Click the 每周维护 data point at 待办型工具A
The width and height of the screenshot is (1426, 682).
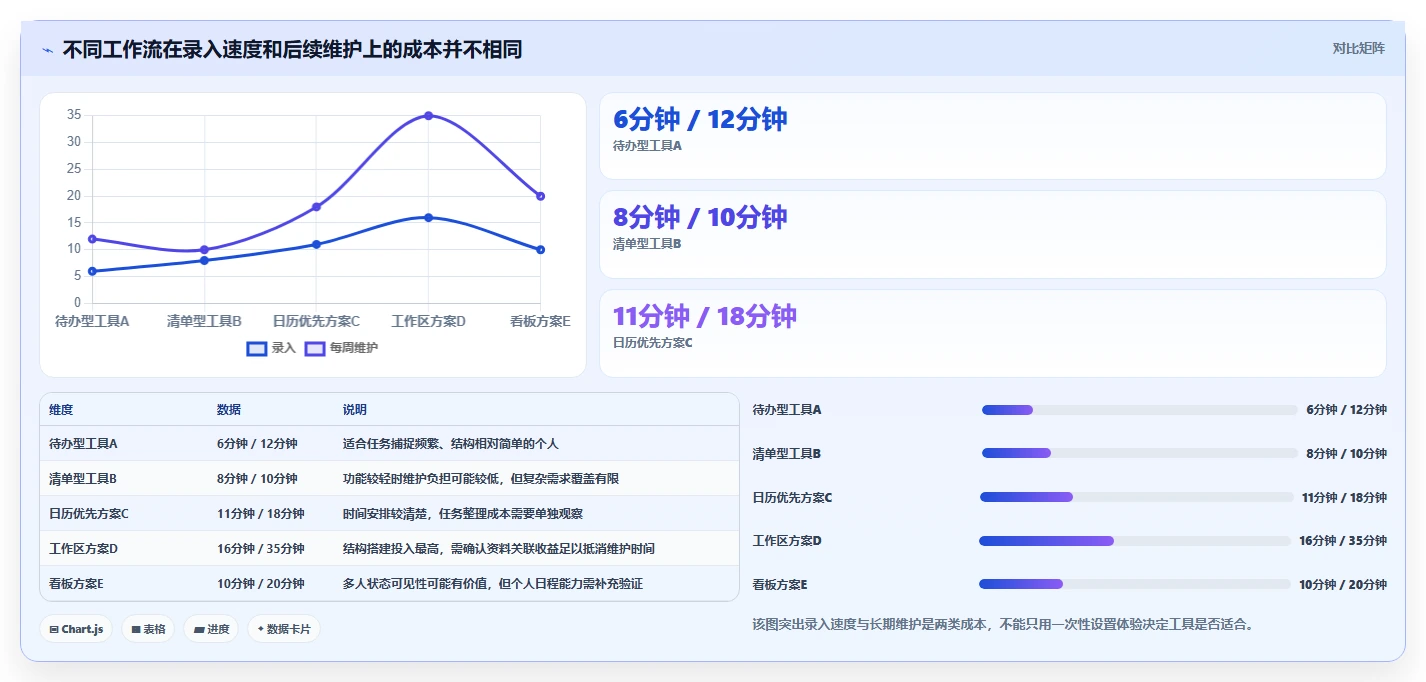point(92,239)
